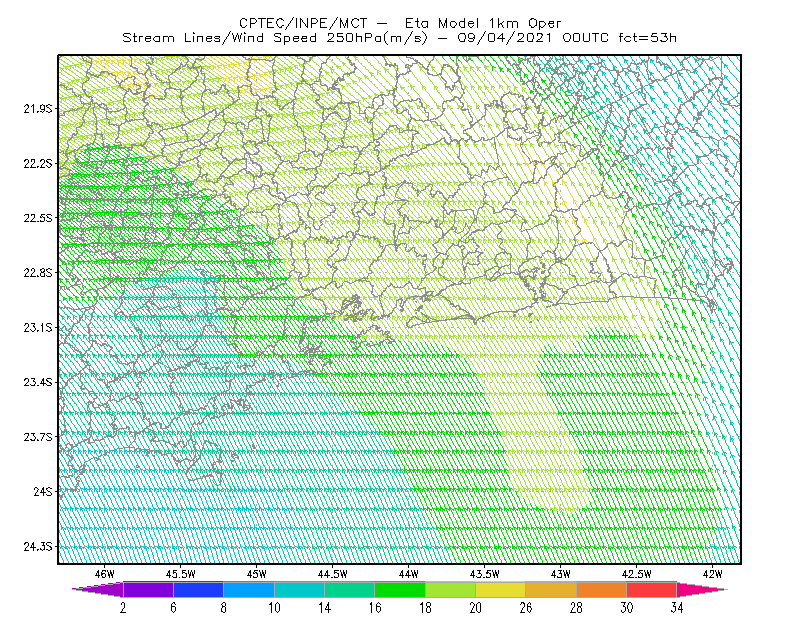
Task: Select the teal green 14-16 colorbar segment
Action: coord(349,589)
